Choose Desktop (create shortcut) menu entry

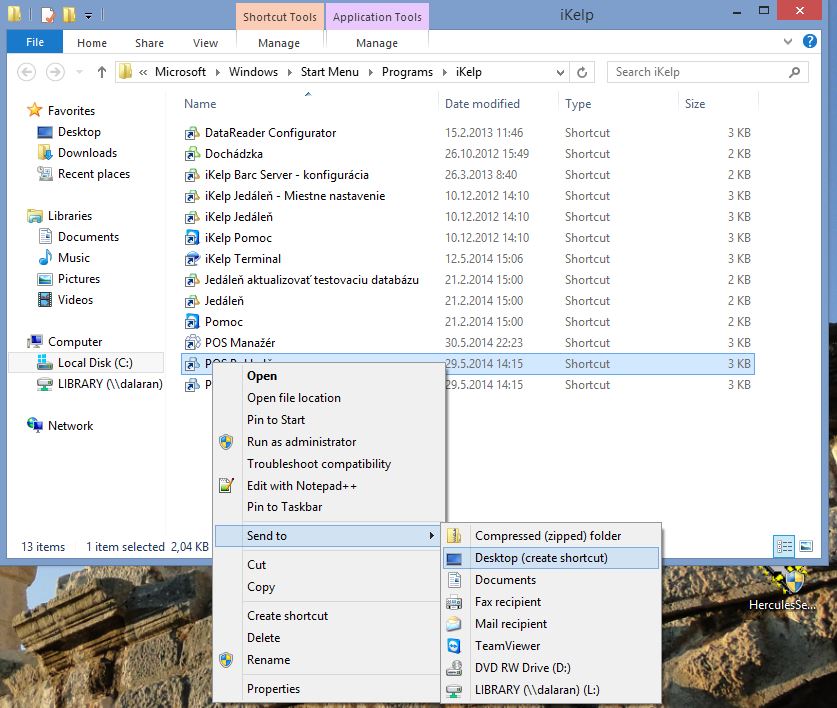[541, 558]
